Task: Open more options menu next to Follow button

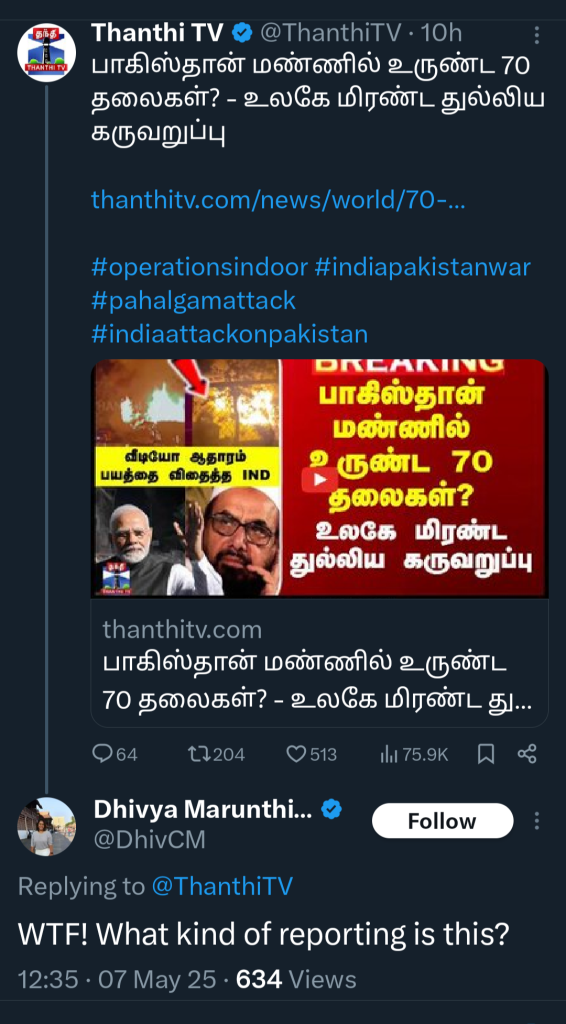Action: click(x=537, y=821)
